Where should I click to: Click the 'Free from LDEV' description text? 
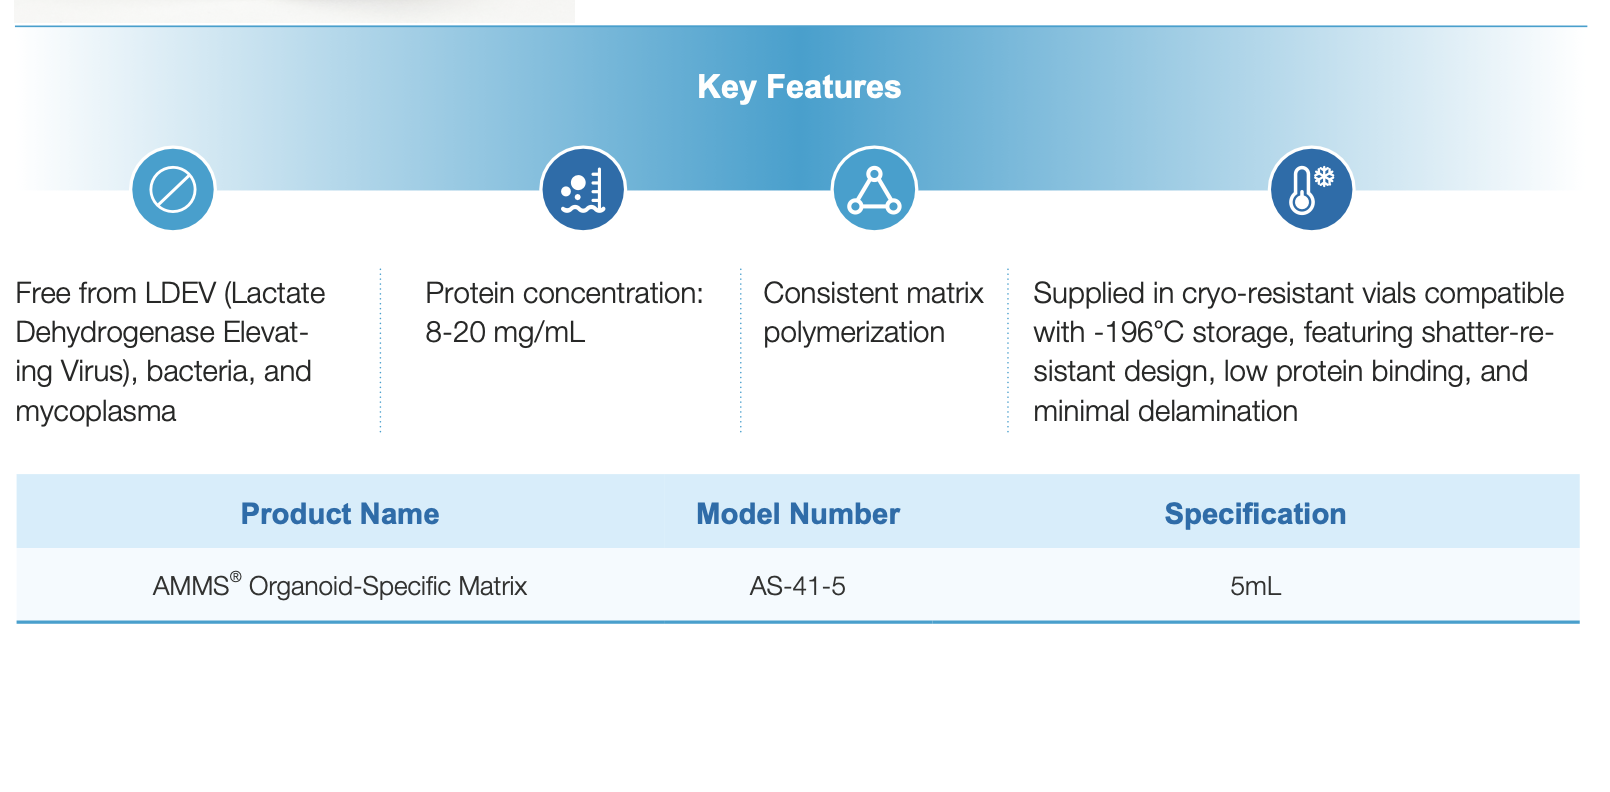coord(170,352)
